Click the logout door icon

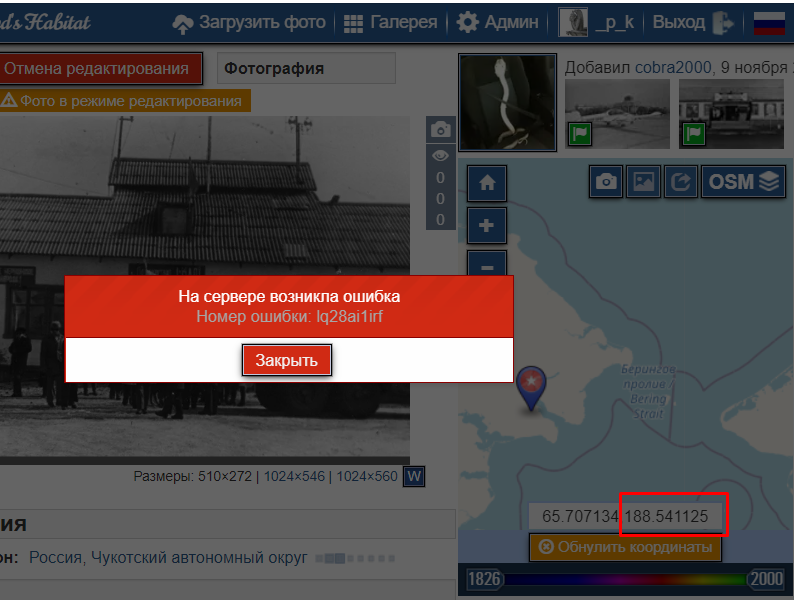pos(723,23)
